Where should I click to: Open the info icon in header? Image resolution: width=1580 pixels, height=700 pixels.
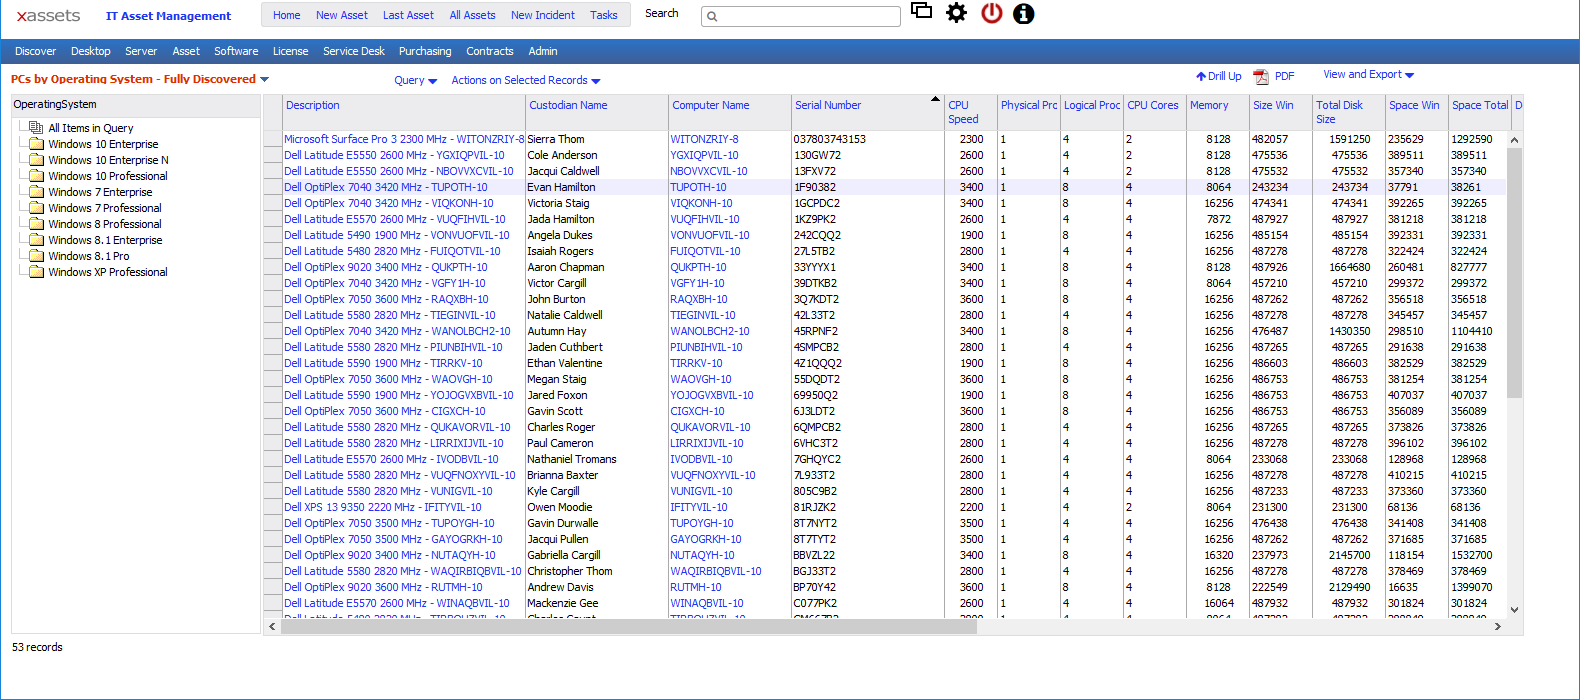pyautogui.click(x=1023, y=14)
